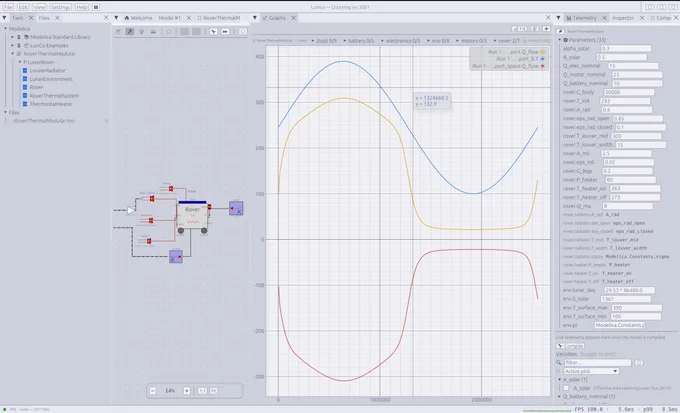Reset diagram zoom with 1:1 button
Image resolution: width=680 pixels, height=413 pixels.
point(202,391)
